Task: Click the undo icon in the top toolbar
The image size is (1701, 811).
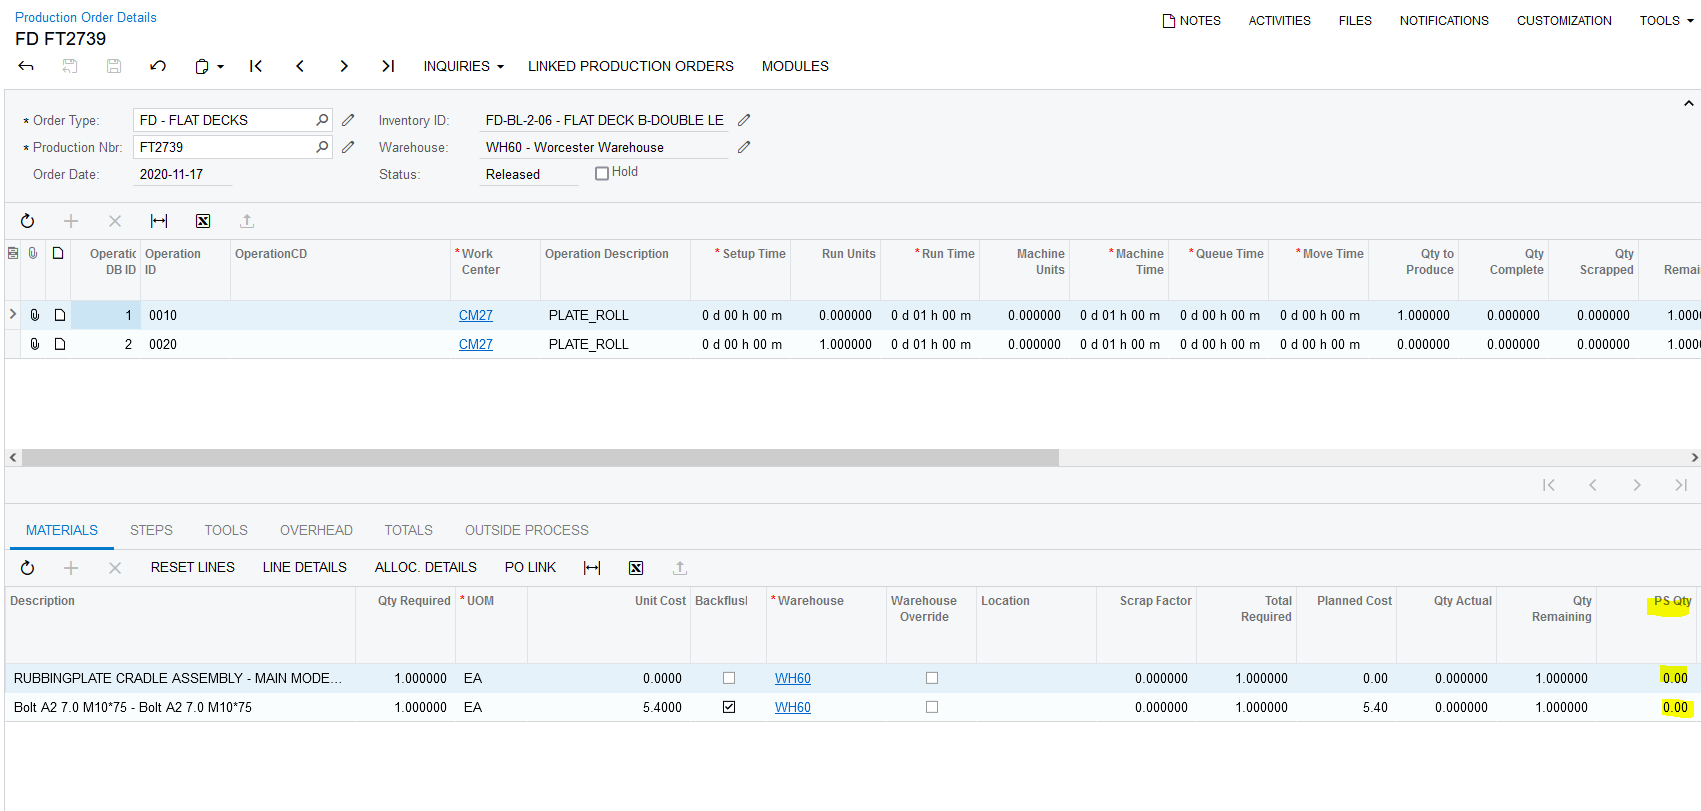Action: (158, 66)
